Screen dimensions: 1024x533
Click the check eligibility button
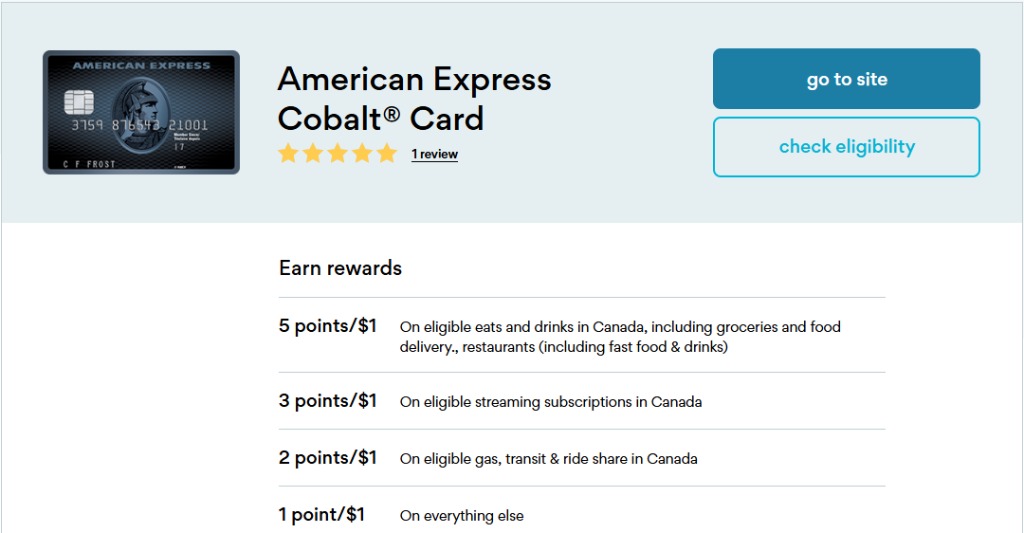(x=846, y=147)
